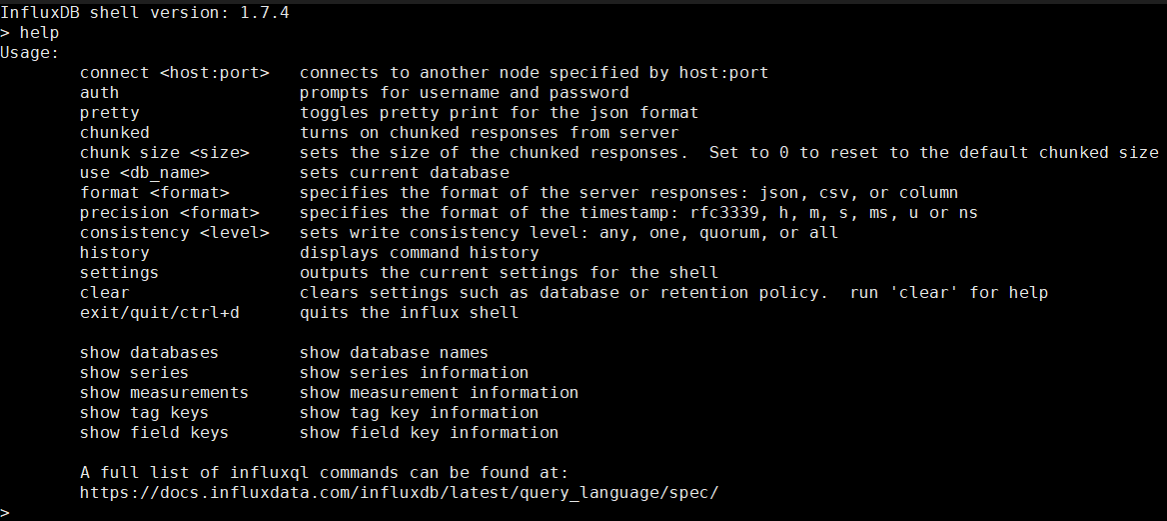This screenshot has width=1167, height=521.
Task: Click the 'clear' command entry
Action: pos(104,293)
